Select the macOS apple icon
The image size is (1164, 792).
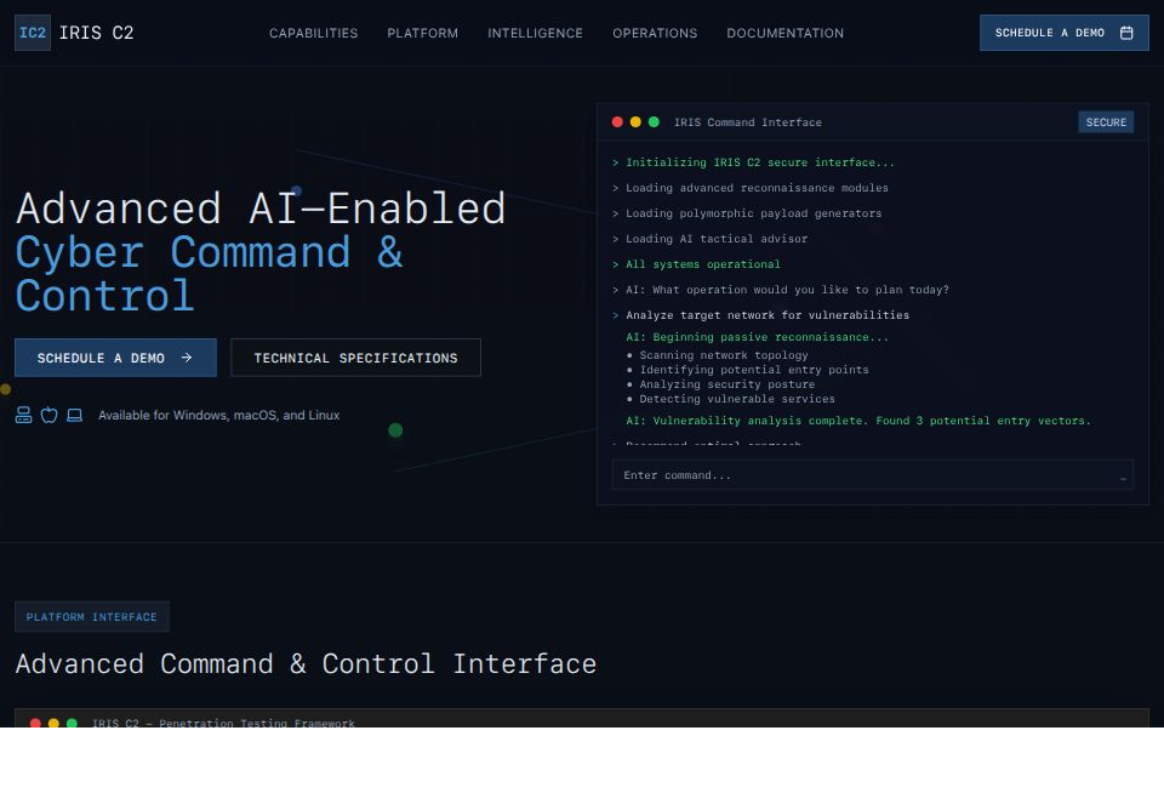tap(48, 414)
